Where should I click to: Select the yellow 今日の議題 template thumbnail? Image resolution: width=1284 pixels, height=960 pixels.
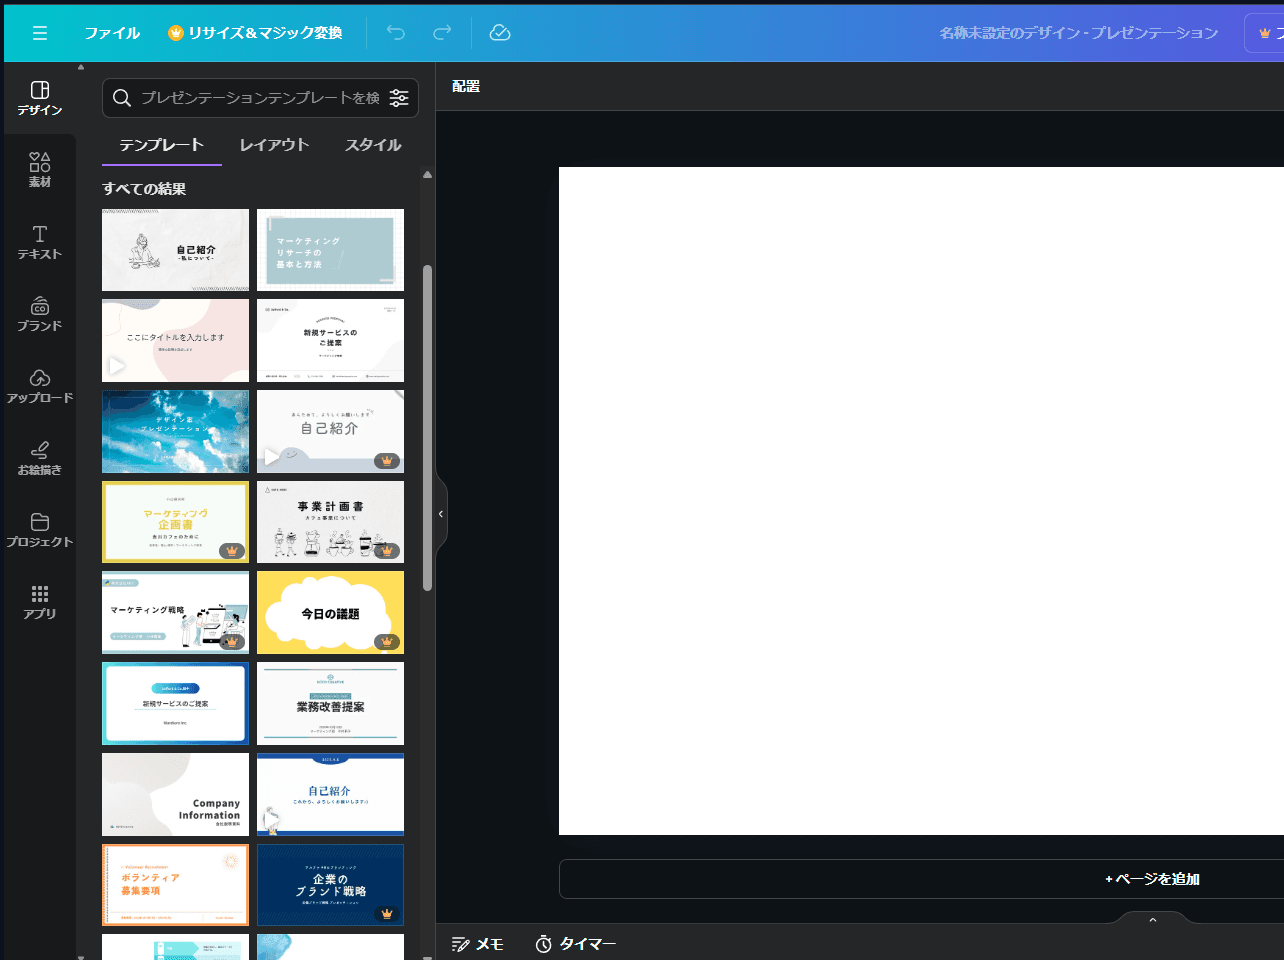click(330, 612)
